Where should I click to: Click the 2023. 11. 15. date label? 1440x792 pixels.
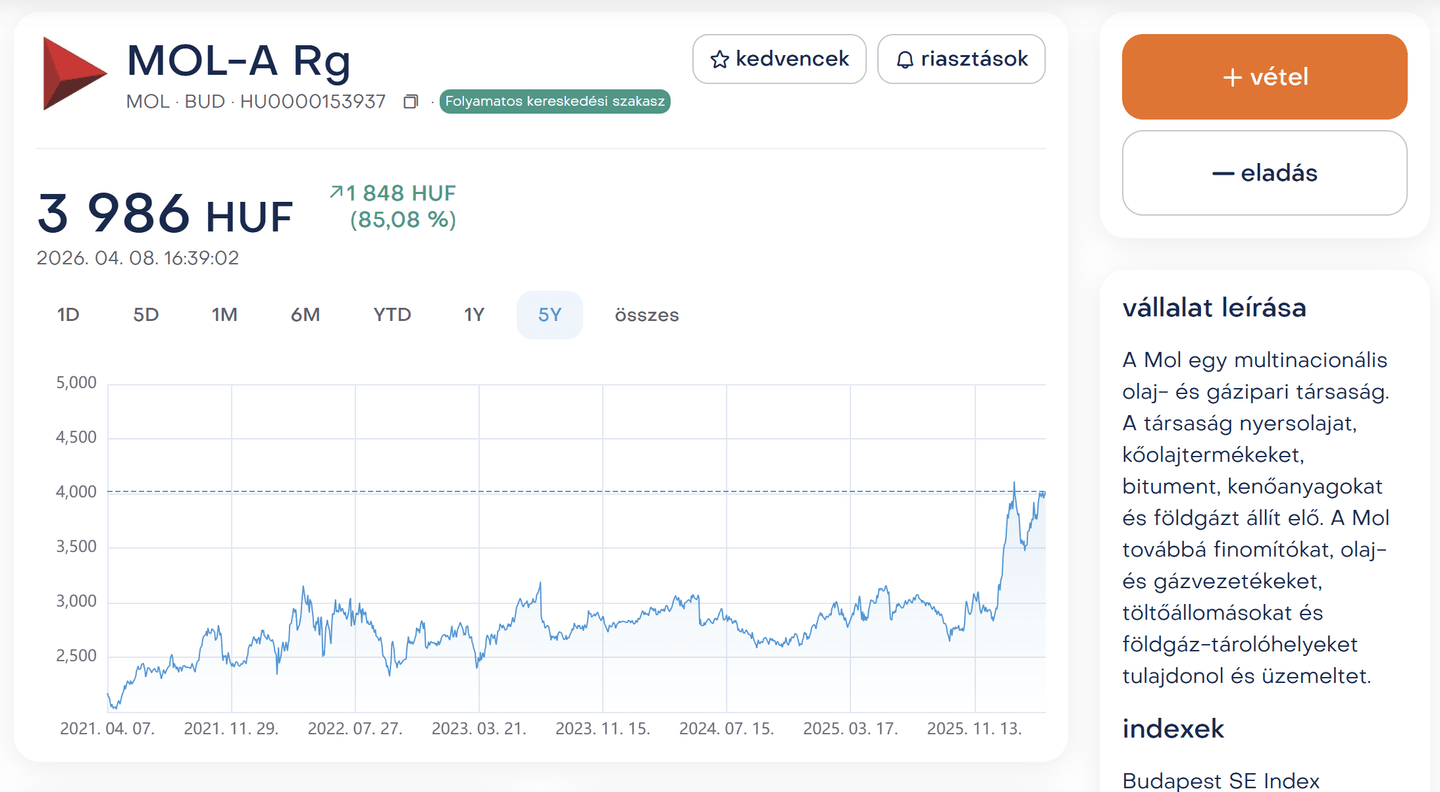[603, 729]
